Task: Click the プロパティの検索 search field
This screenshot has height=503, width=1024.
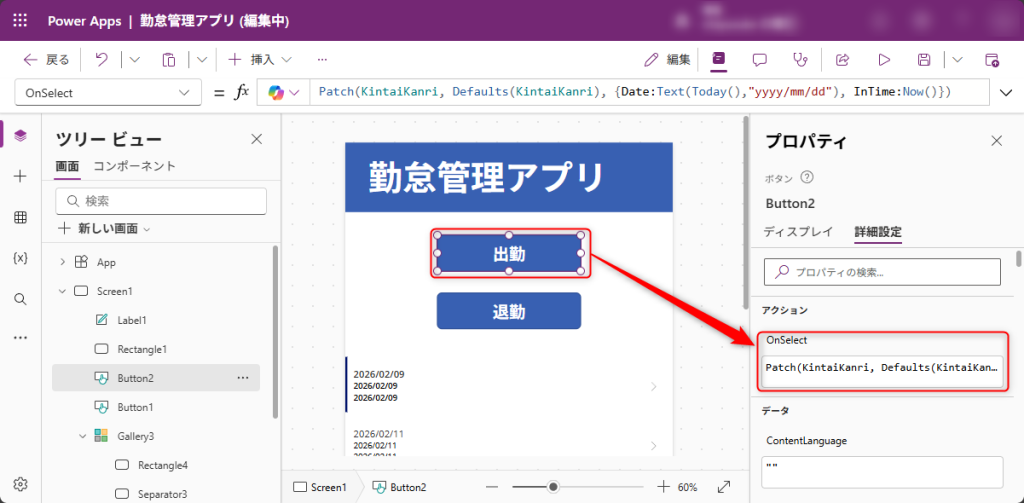Action: click(882, 272)
